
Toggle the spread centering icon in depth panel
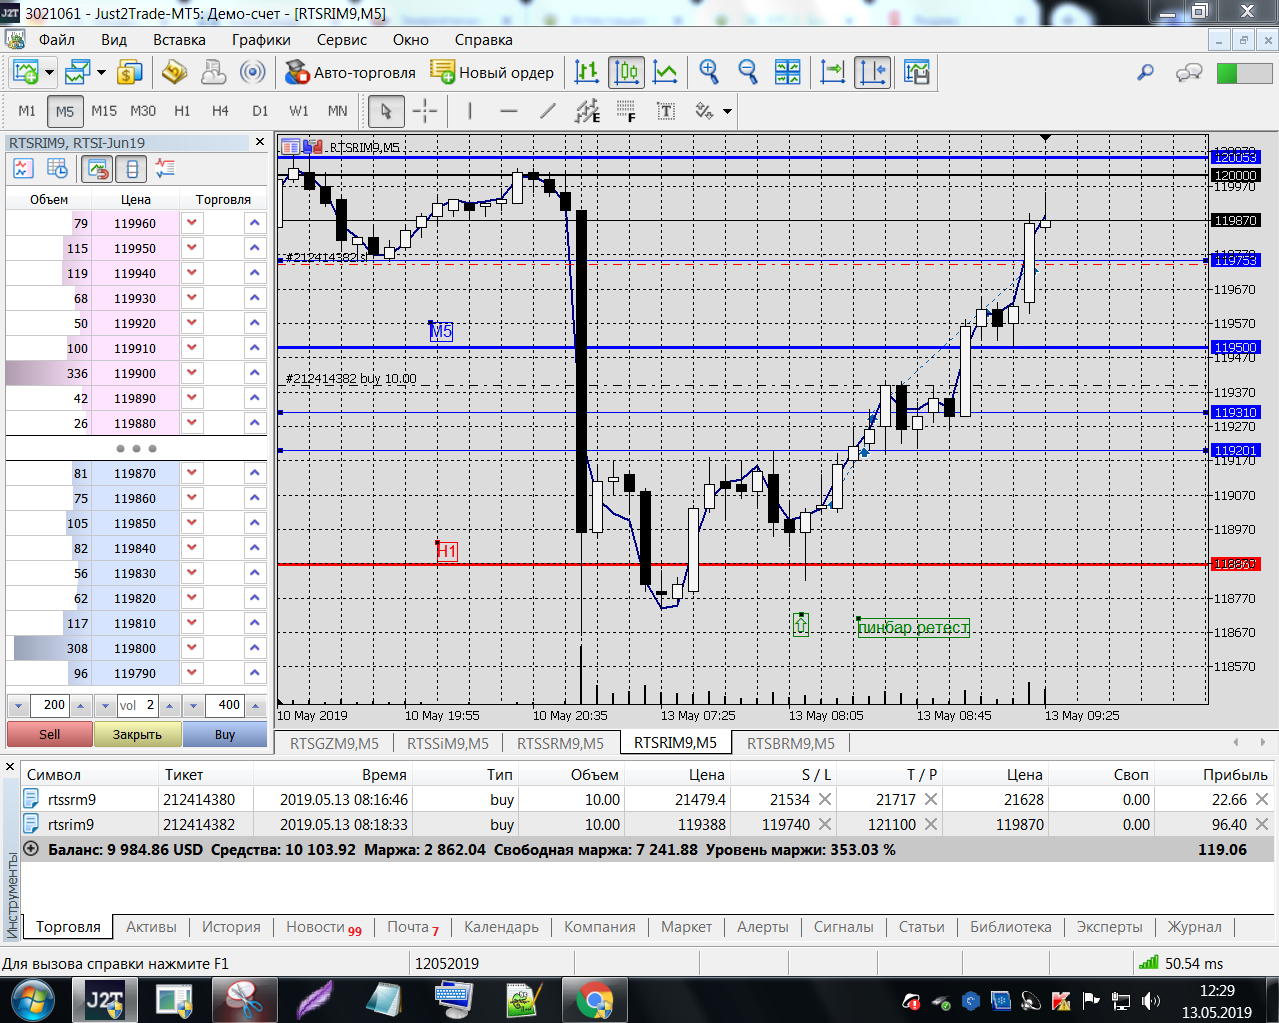point(131,169)
